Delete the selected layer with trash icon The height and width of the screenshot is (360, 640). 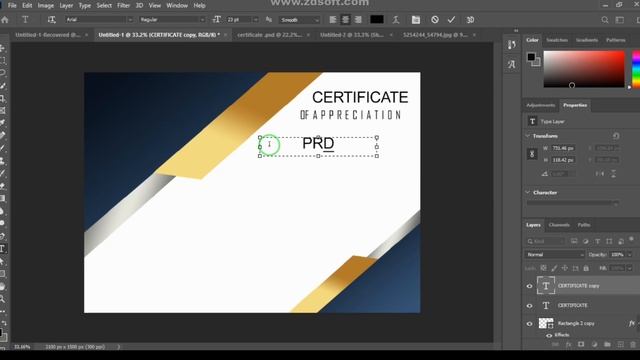click(633, 344)
